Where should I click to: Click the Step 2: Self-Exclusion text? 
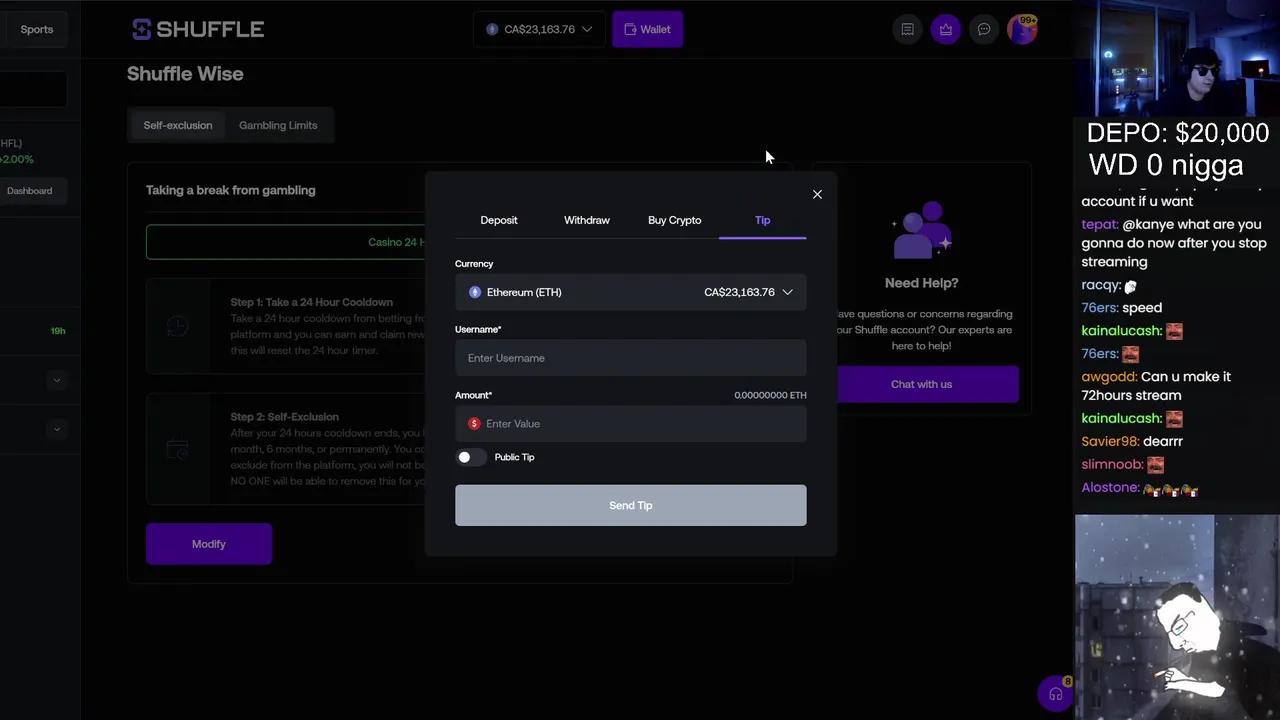click(x=285, y=417)
